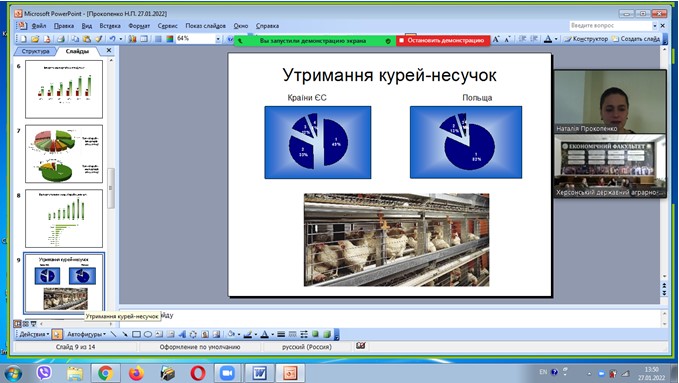Image resolution: width=679 pixels, height=383 pixels.
Task: Click the Создать слайд button
Action: pyautogui.click(x=636, y=39)
